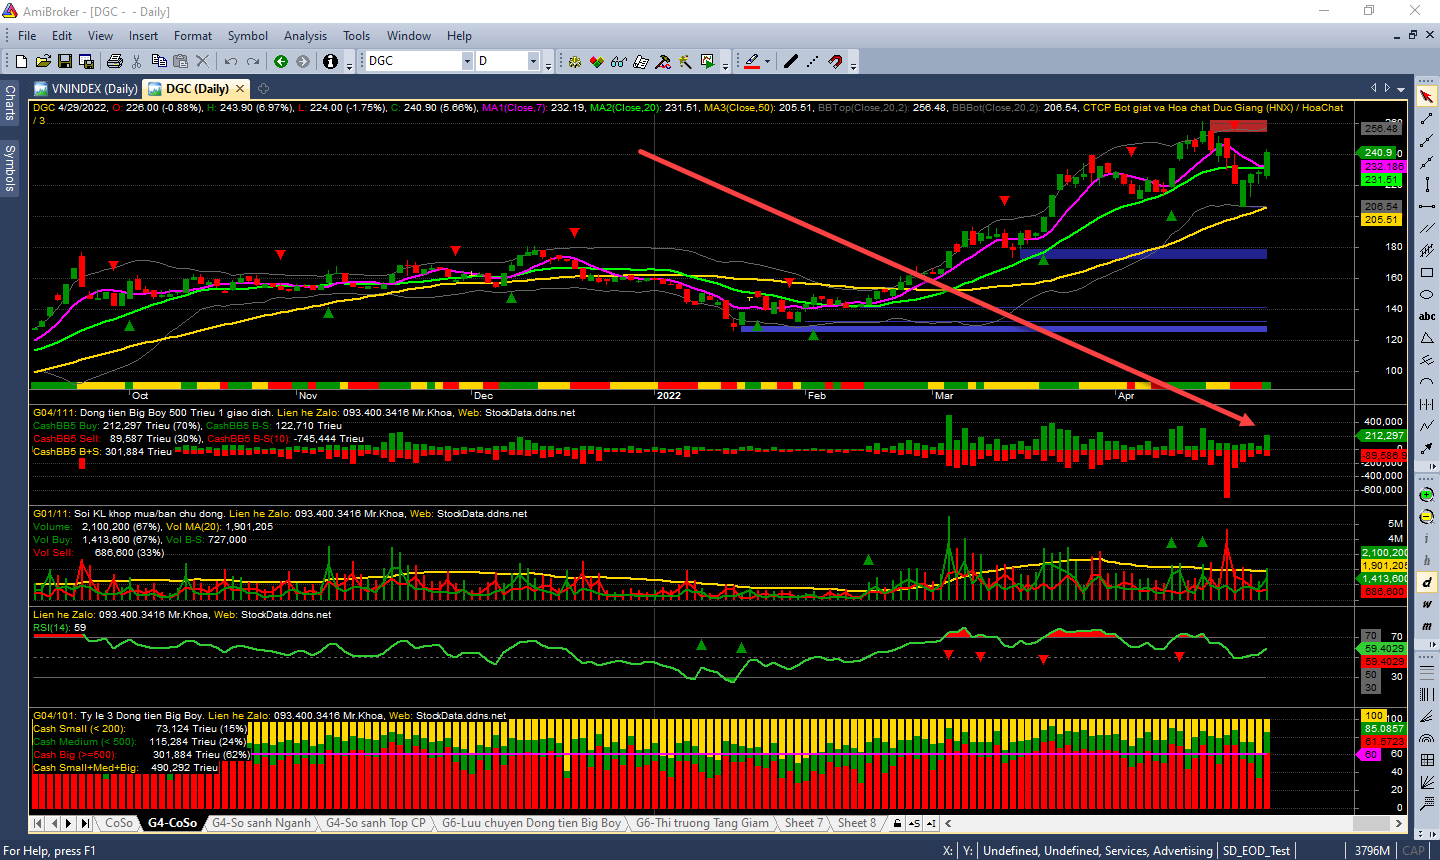Toggle the chart scroll lock icon

[897, 823]
